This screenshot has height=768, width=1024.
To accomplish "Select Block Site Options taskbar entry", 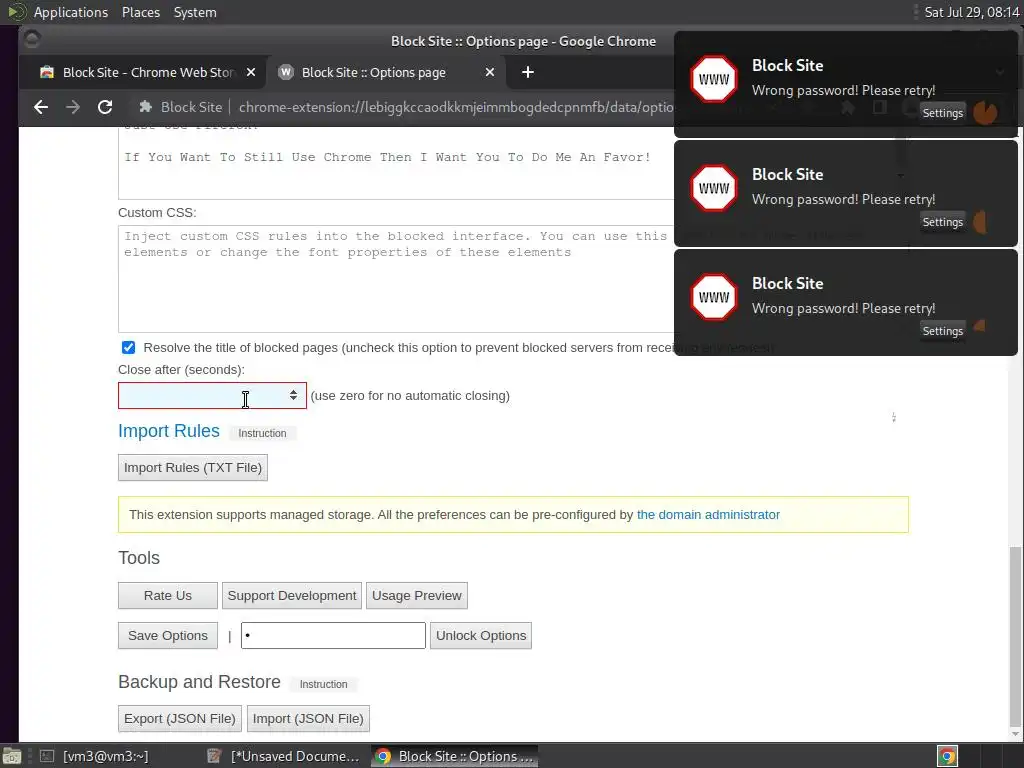I will click(455, 756).
